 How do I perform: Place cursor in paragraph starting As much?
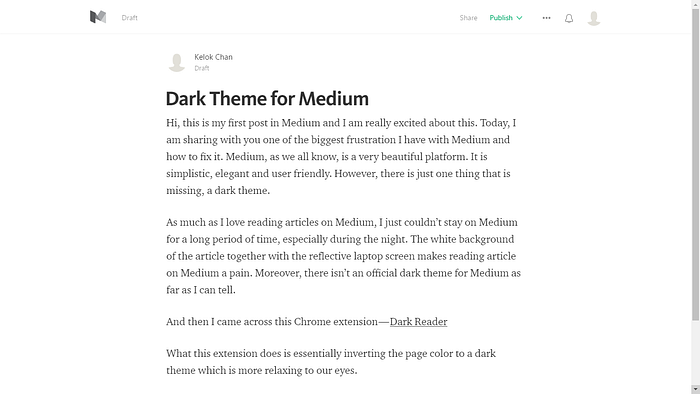coord(343,256)
